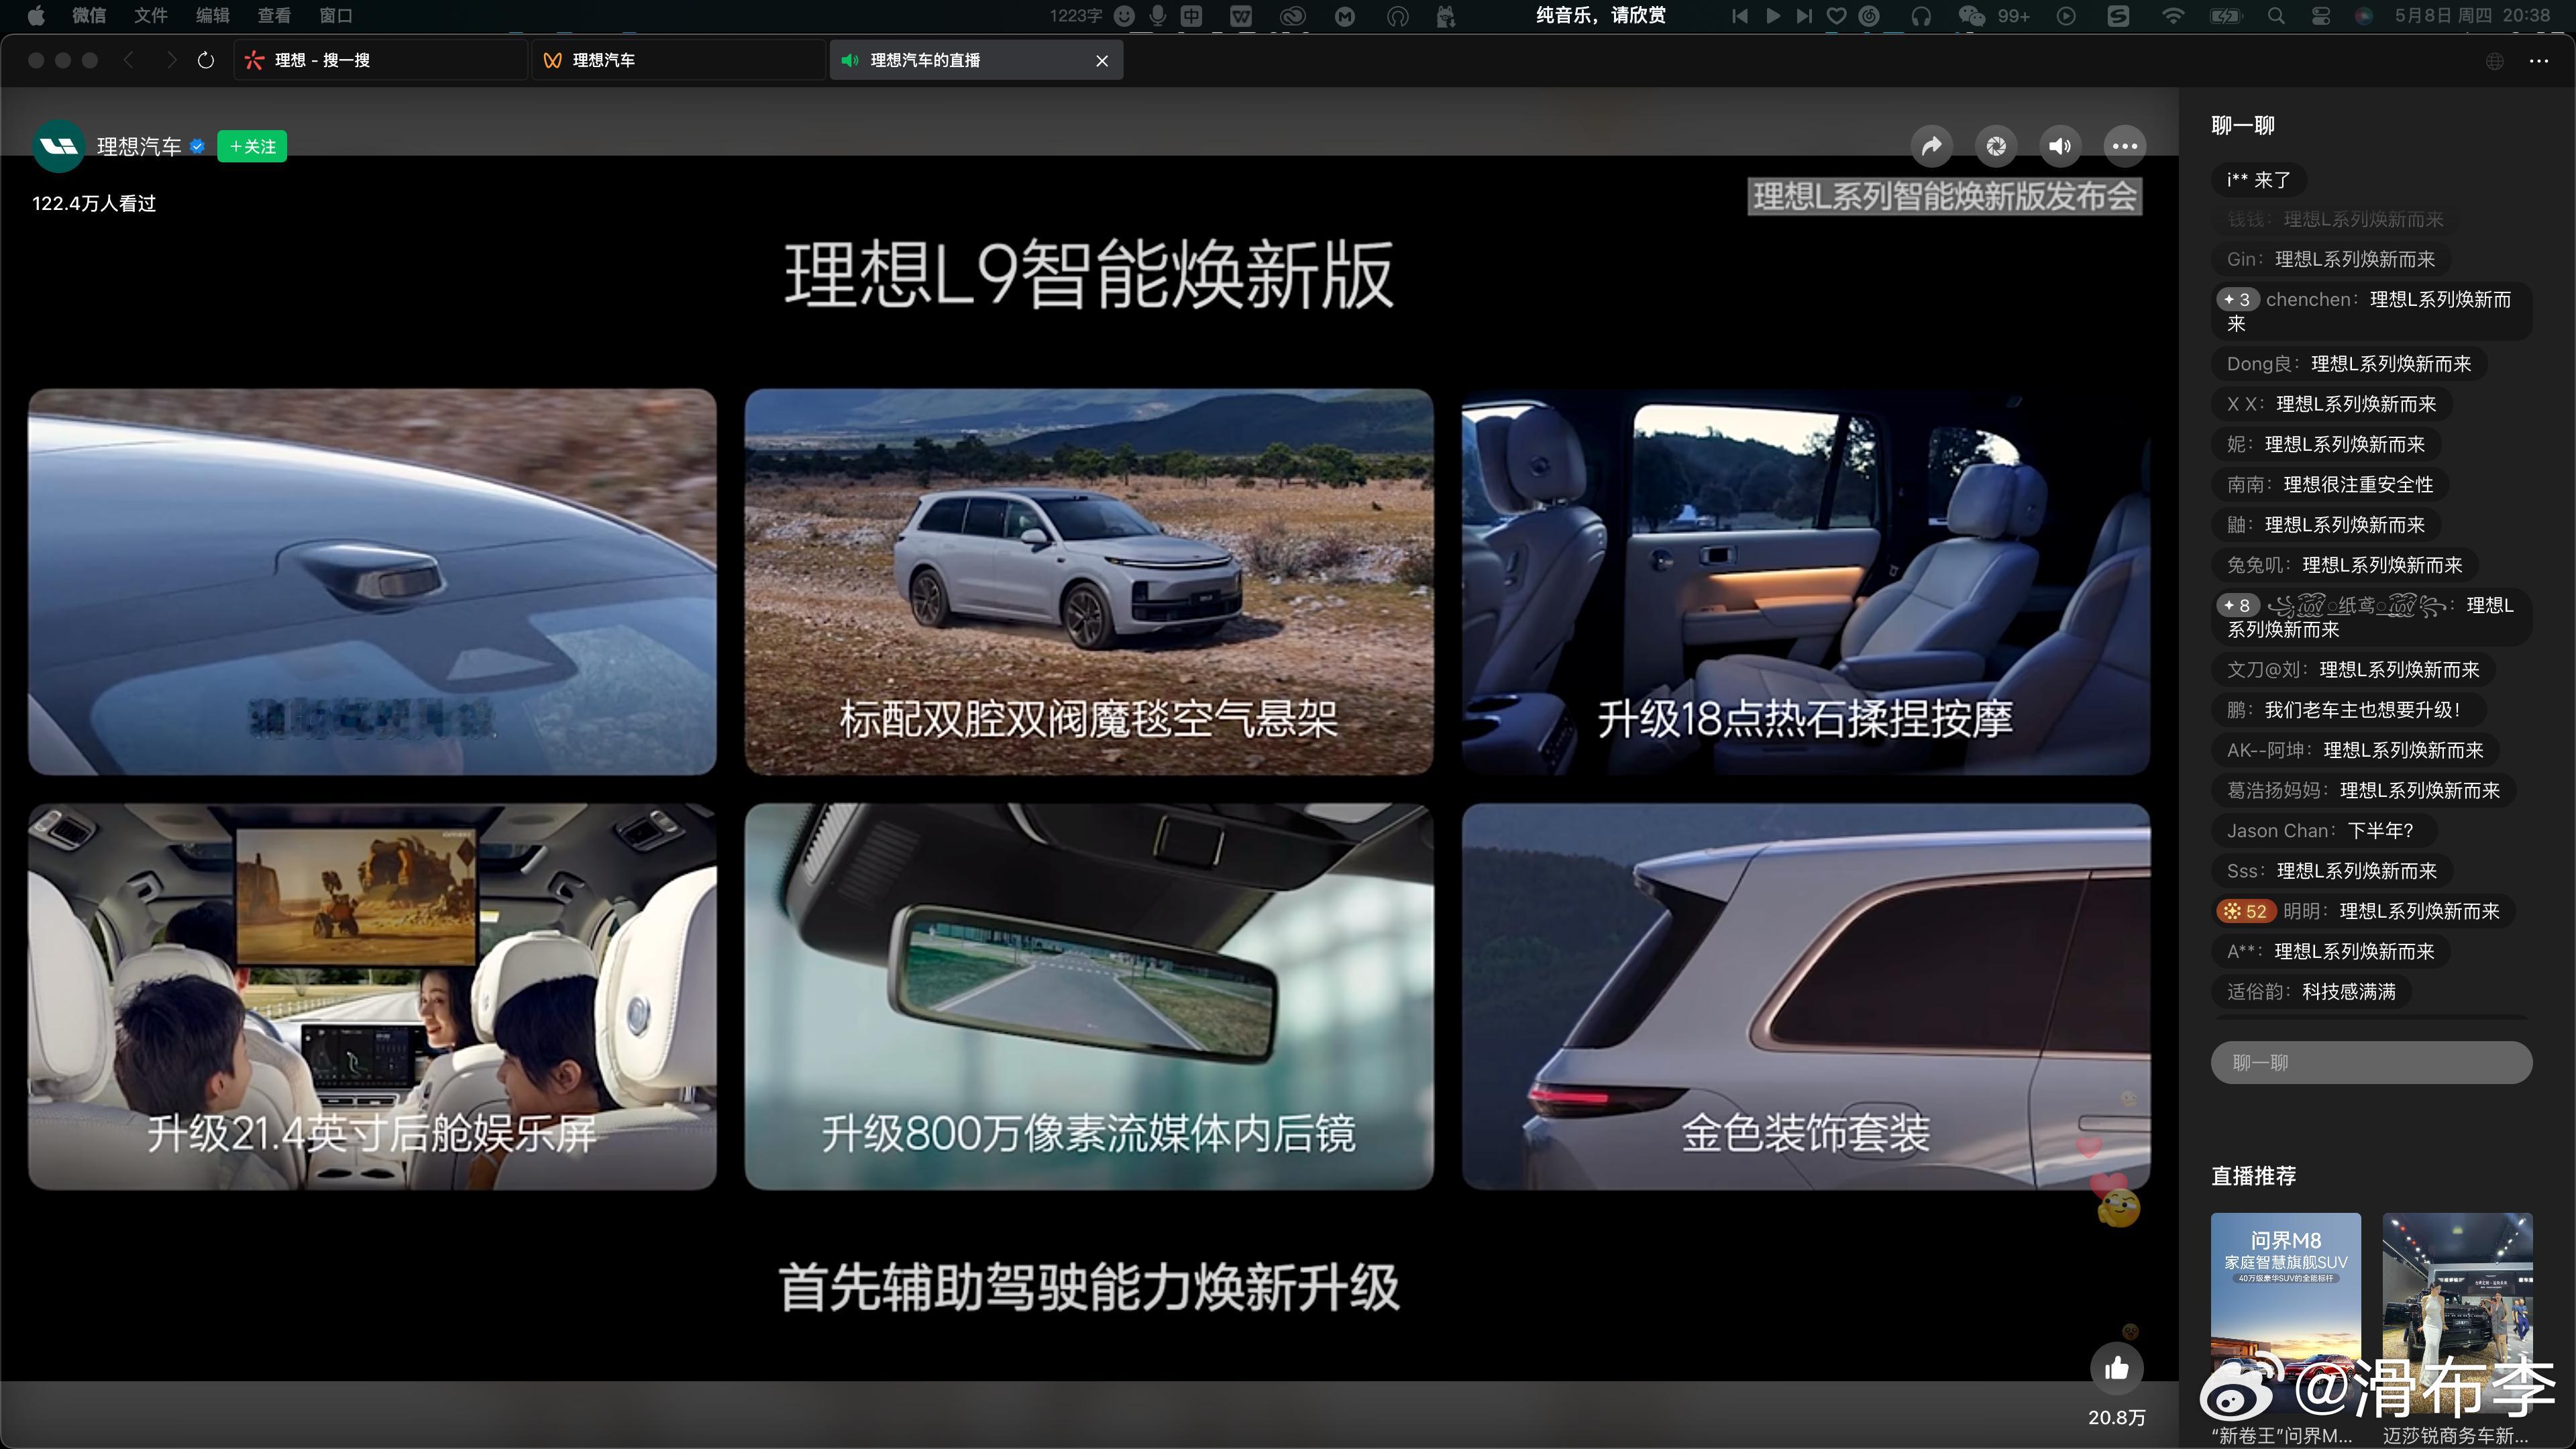
Task: Open the 微信 menu in menu bar
Action: (89, 15)
